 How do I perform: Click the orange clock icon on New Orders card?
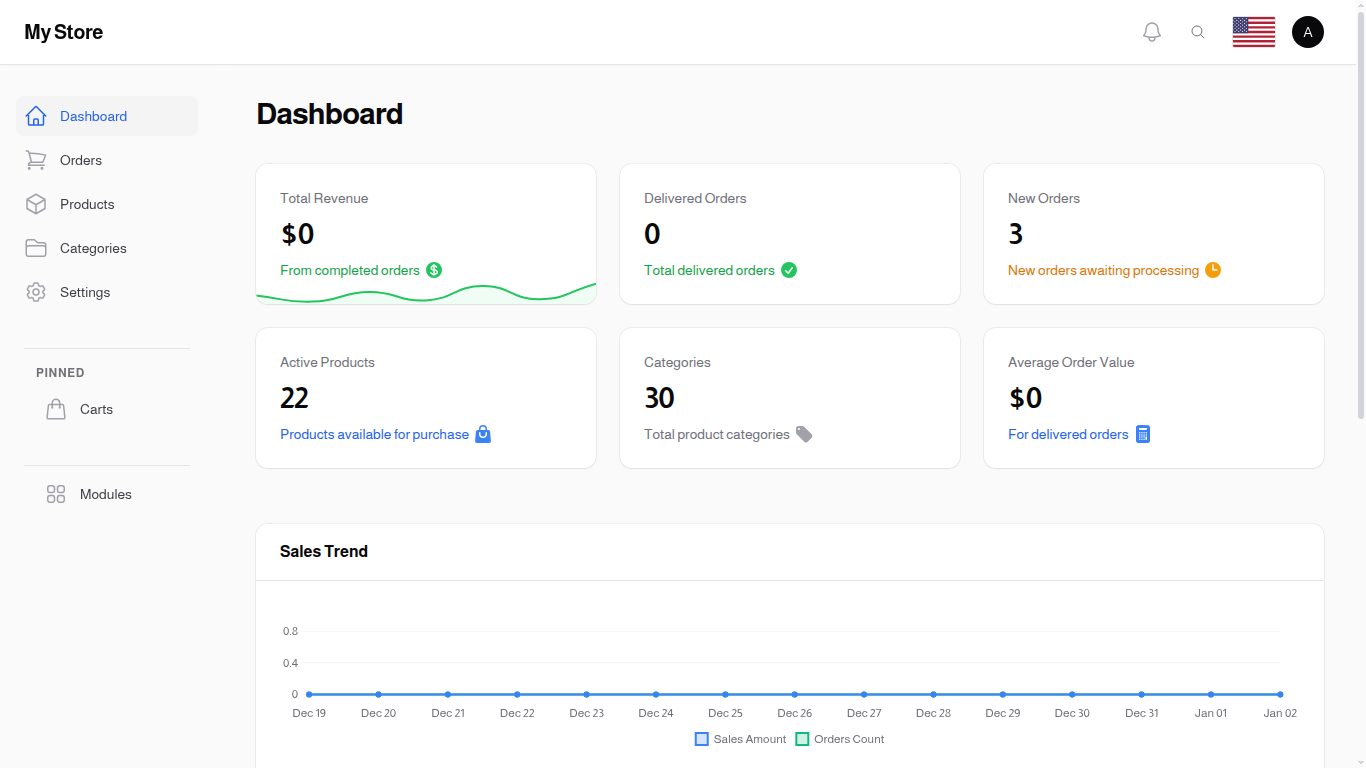1213,269
